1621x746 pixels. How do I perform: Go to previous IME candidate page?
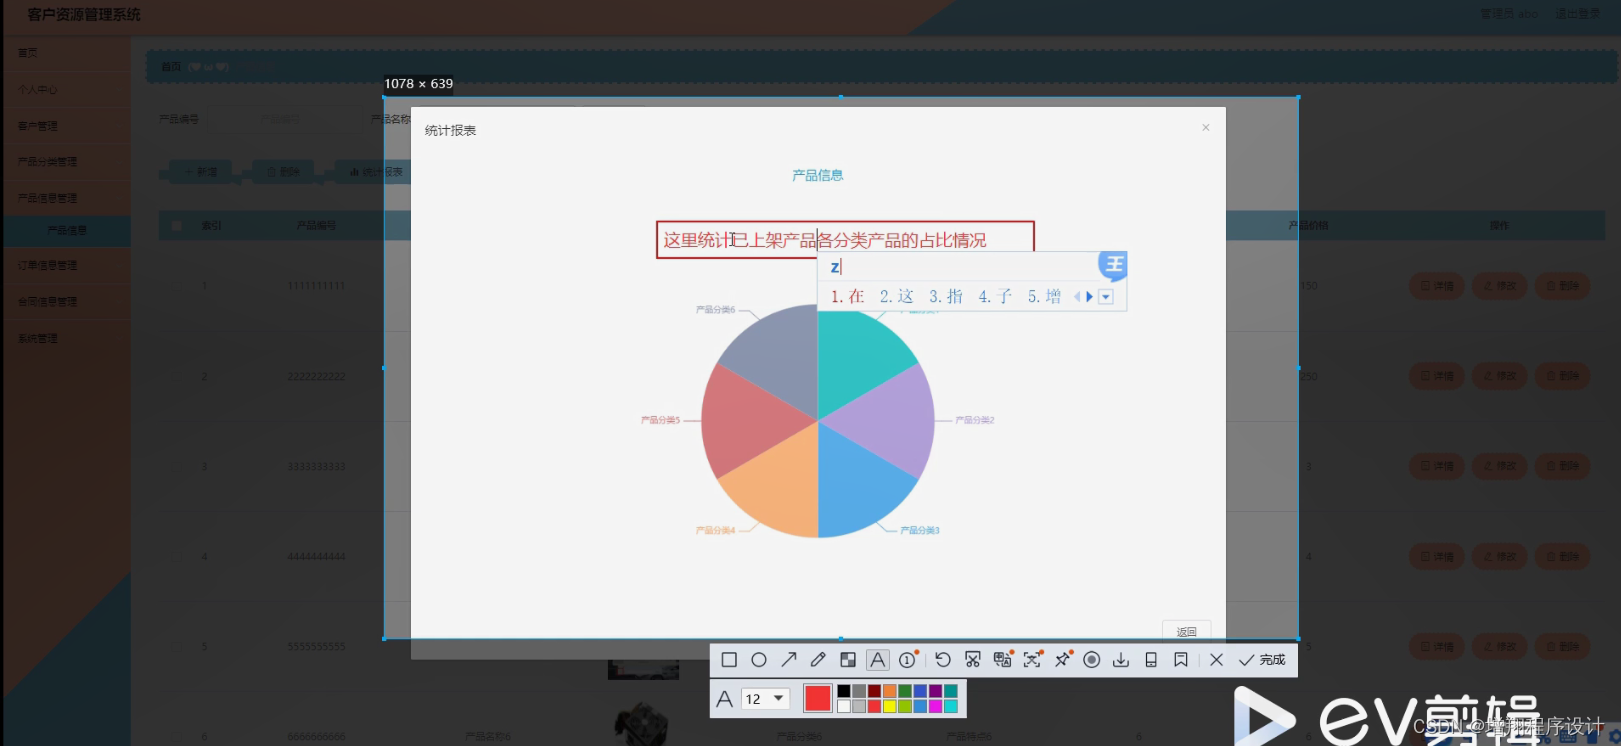click(1077, 296)
